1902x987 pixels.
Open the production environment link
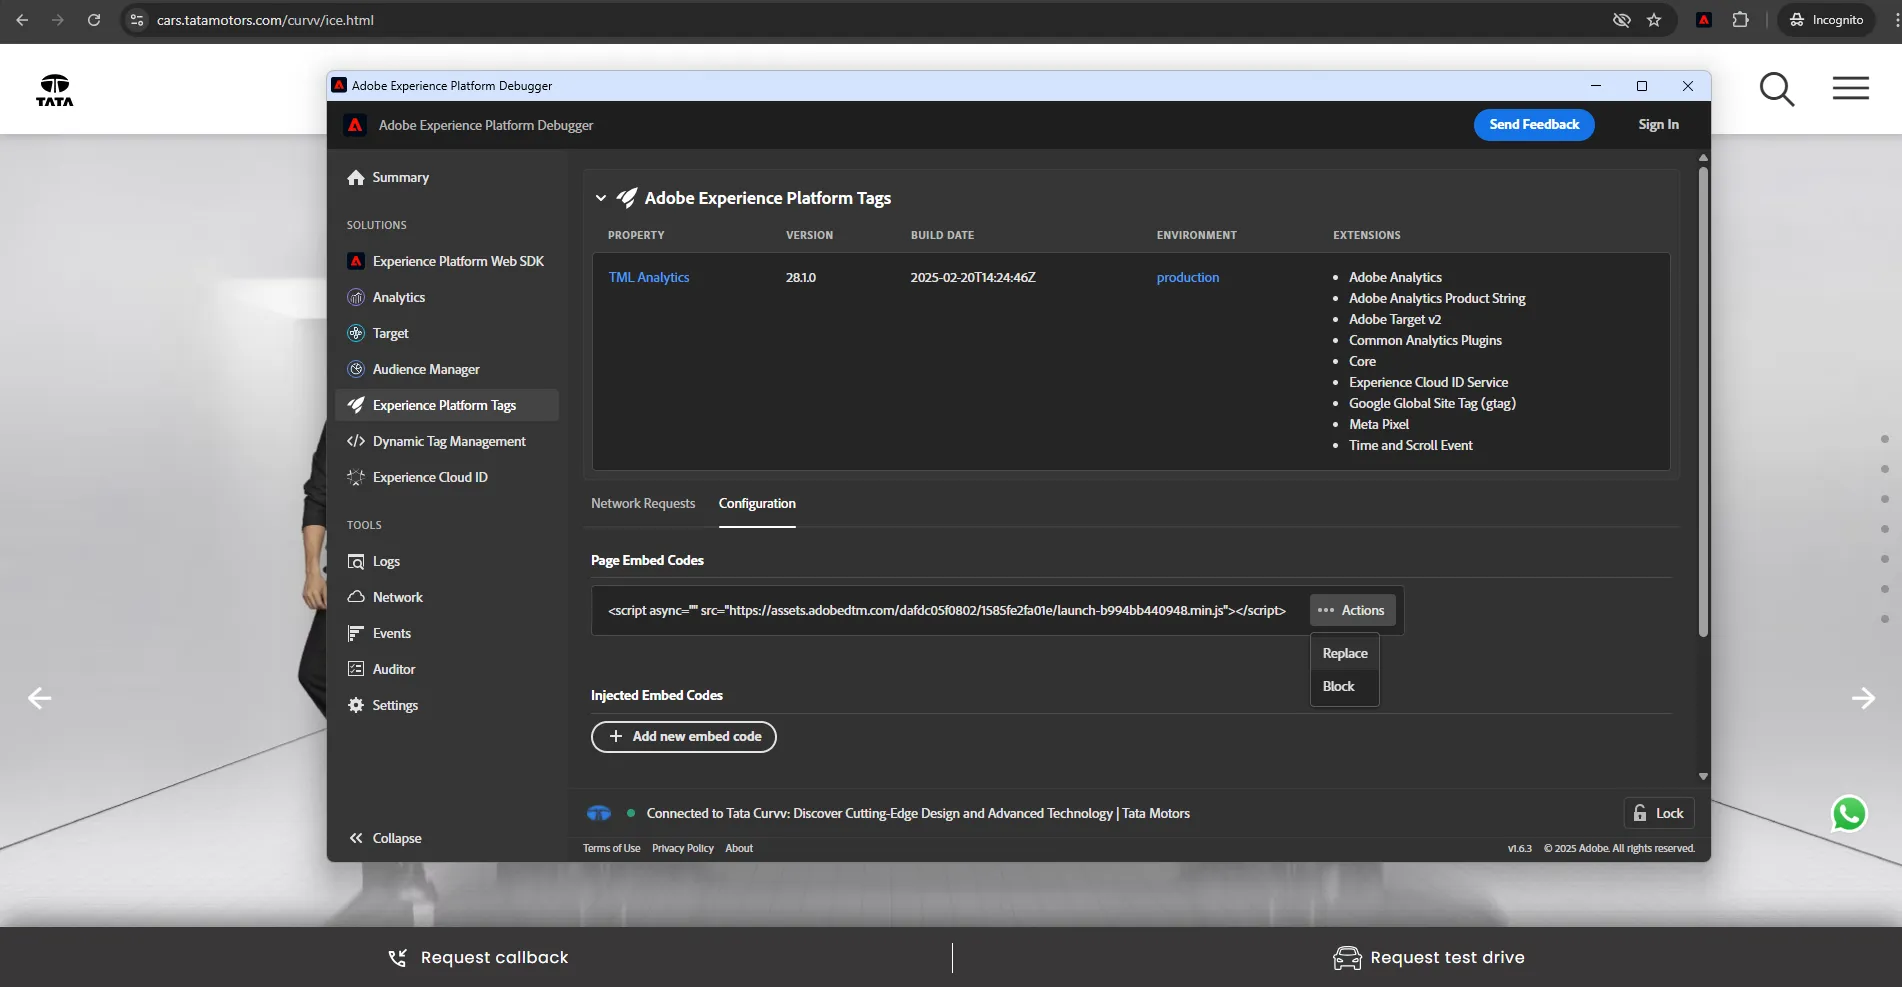(x=1188, y=277)
